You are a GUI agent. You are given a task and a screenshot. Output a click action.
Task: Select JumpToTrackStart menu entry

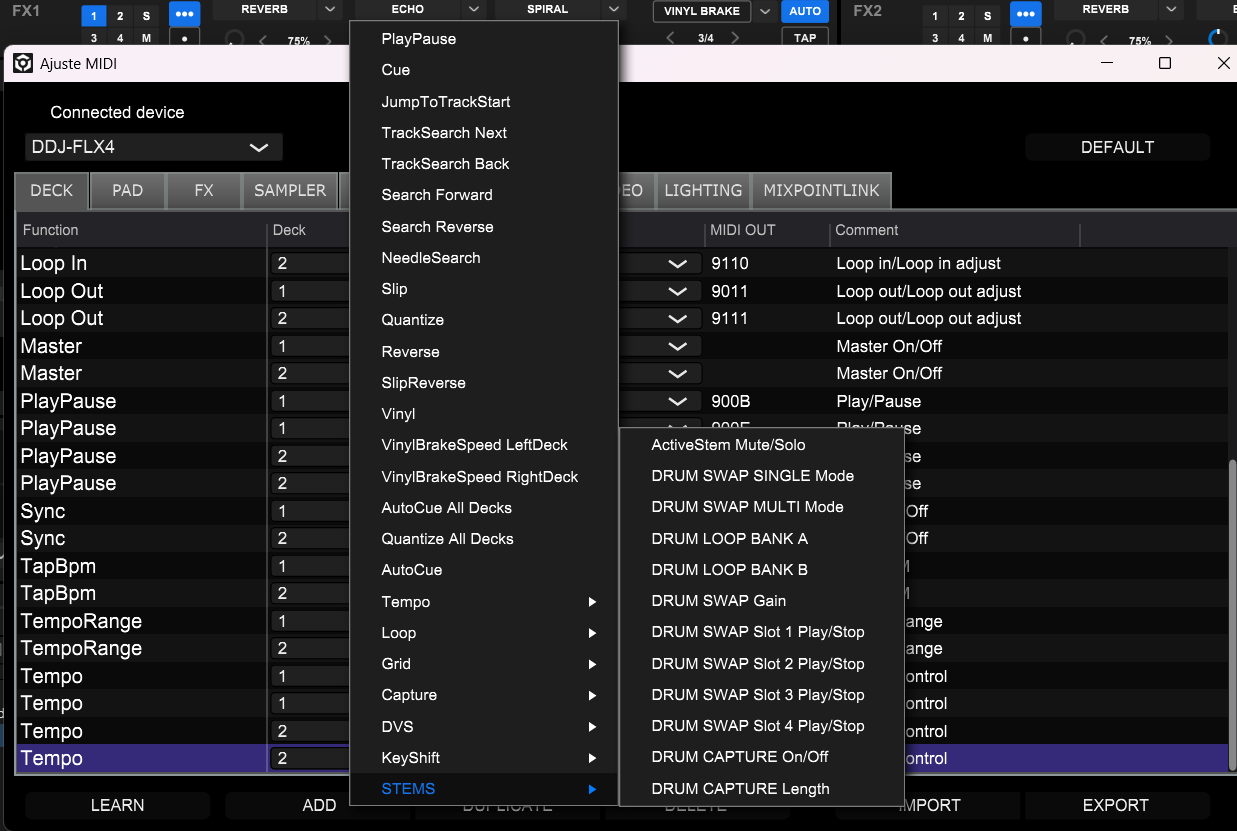coord(483,102)
